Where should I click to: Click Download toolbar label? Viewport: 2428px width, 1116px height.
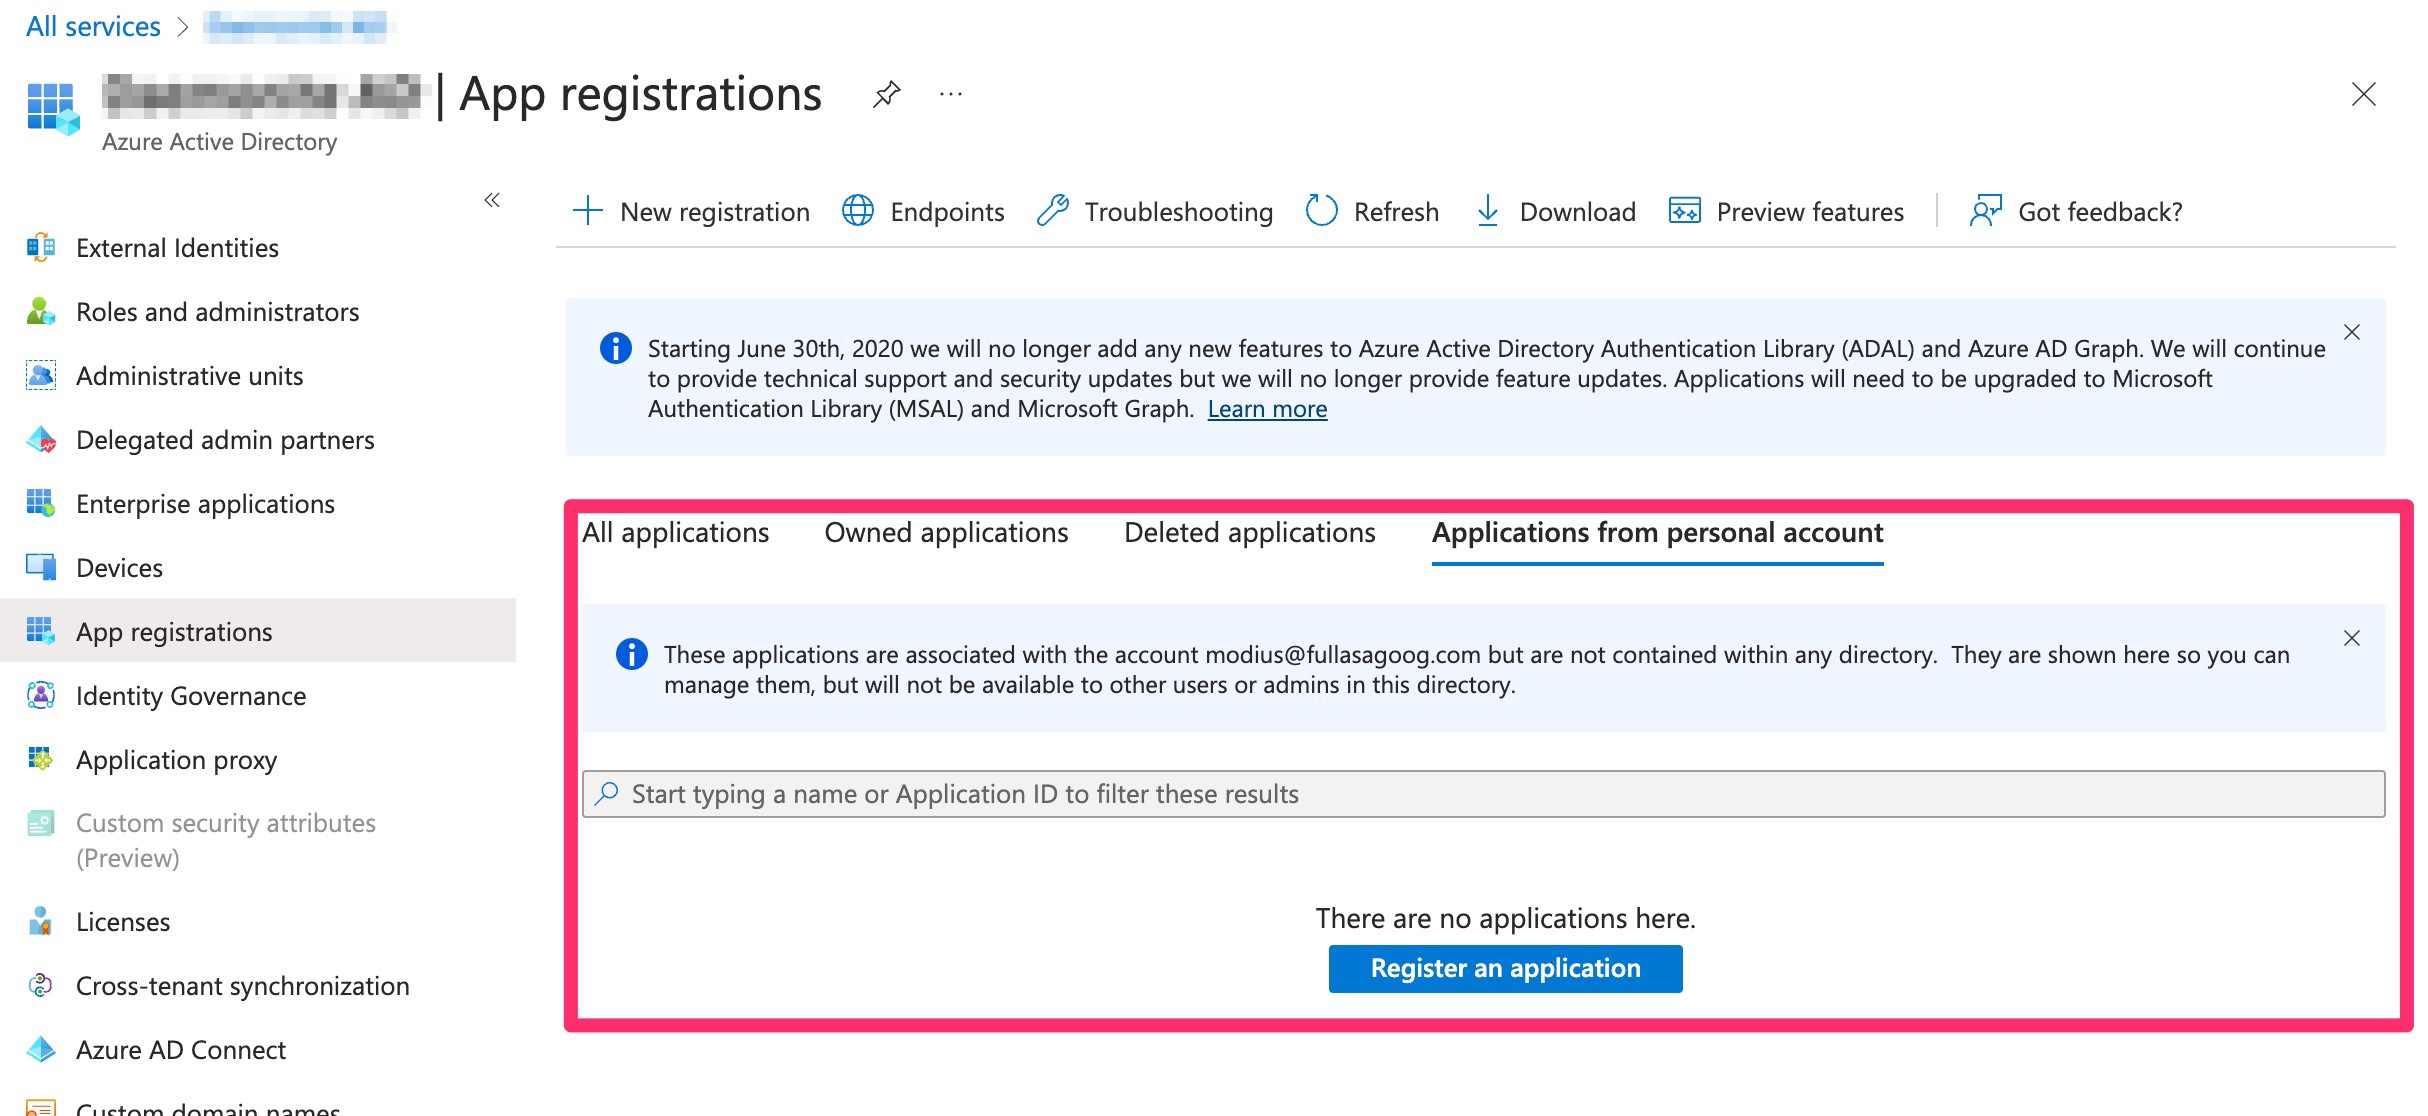pyautogui.click(x=1578, y=212)
